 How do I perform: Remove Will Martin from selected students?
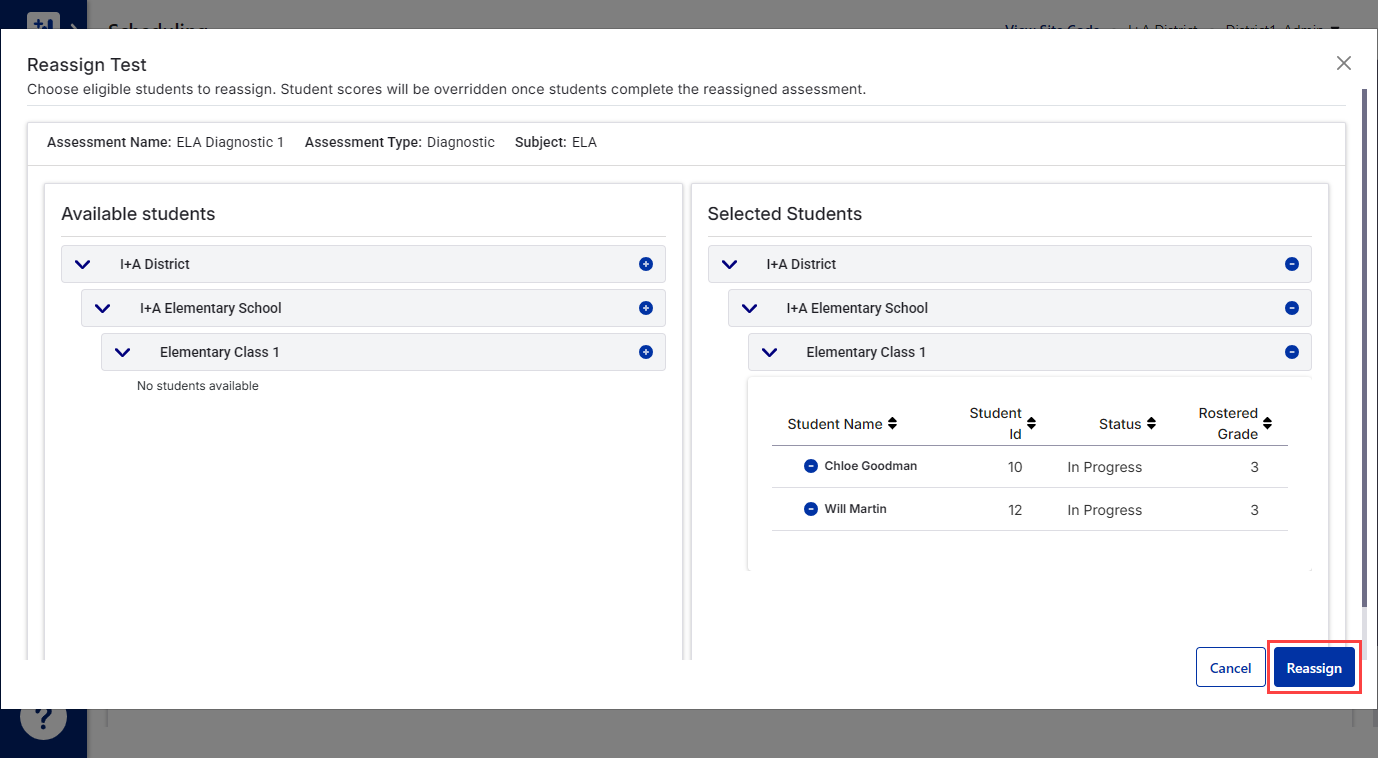pyautogui.click(x=811, y=509)
